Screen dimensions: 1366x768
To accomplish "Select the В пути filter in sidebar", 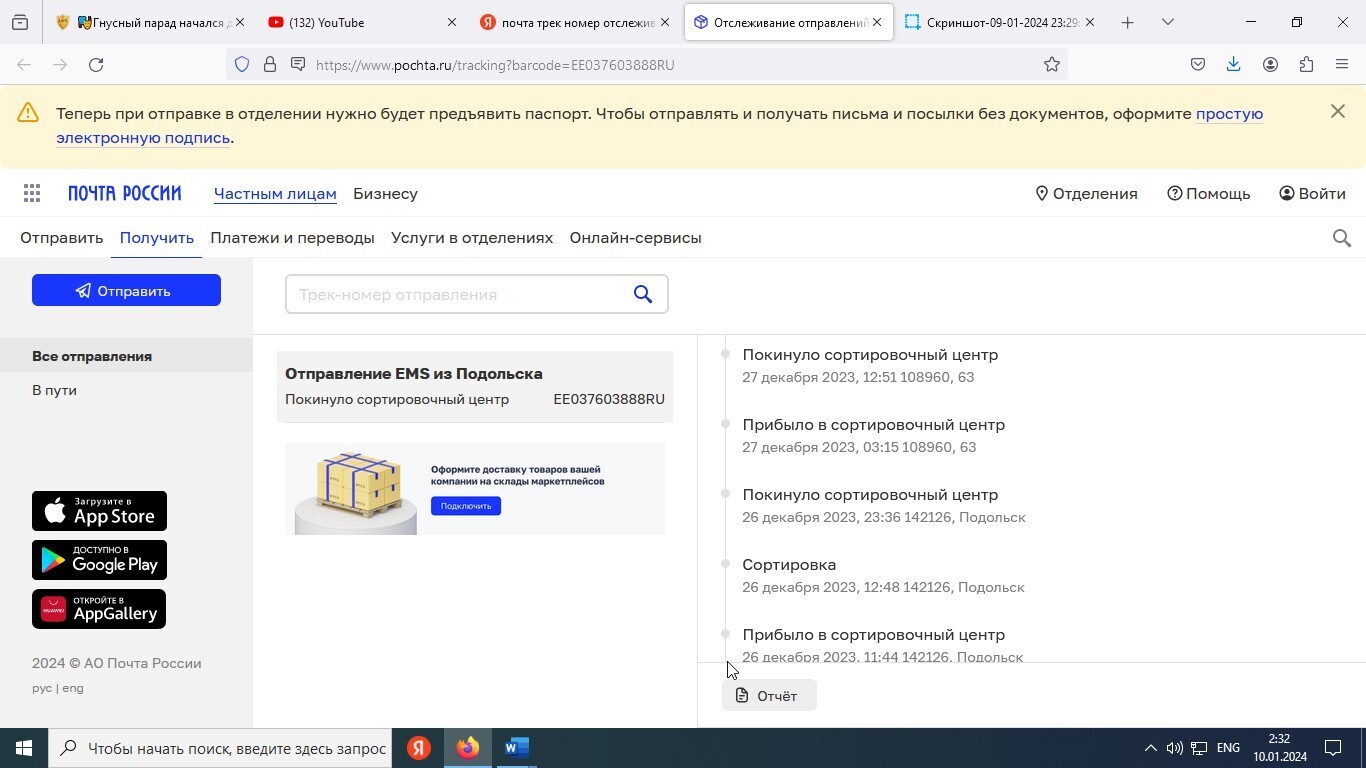I will pos(55,390).
